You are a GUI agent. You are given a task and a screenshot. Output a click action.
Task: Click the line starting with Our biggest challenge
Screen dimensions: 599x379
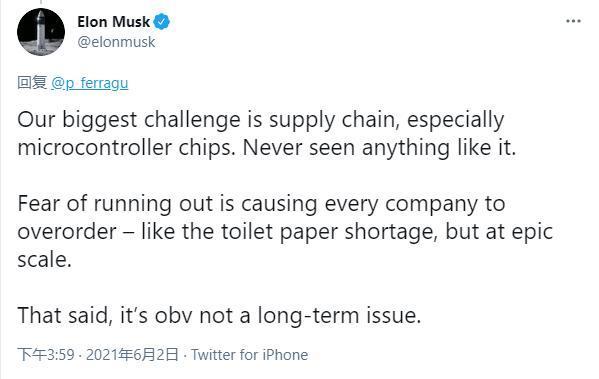point(261,120)
